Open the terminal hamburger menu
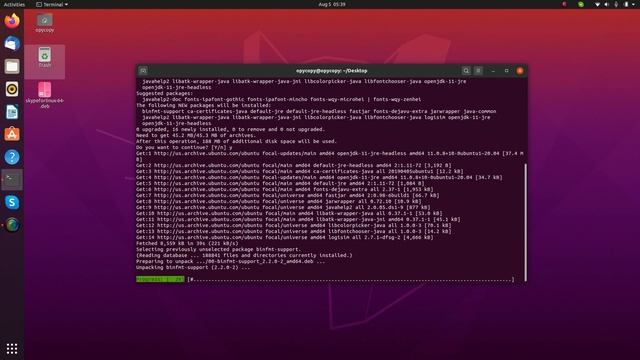Viewport: 640px width, 360px height. 478,71
